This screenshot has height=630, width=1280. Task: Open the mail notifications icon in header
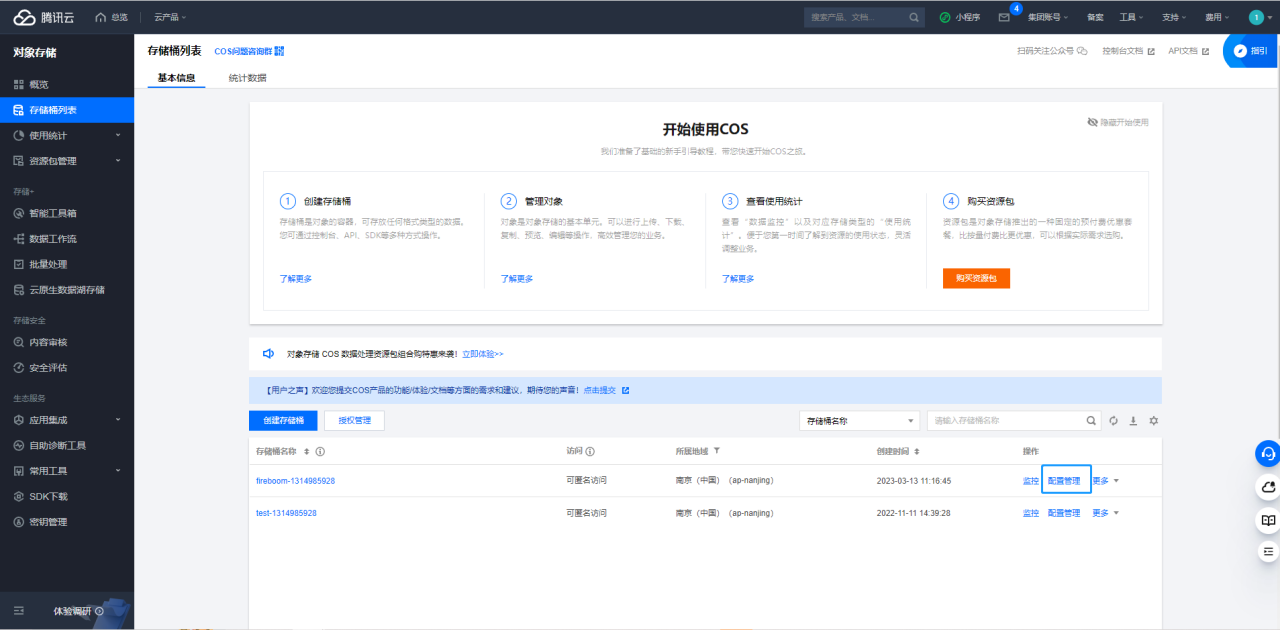click(1004, 18)
